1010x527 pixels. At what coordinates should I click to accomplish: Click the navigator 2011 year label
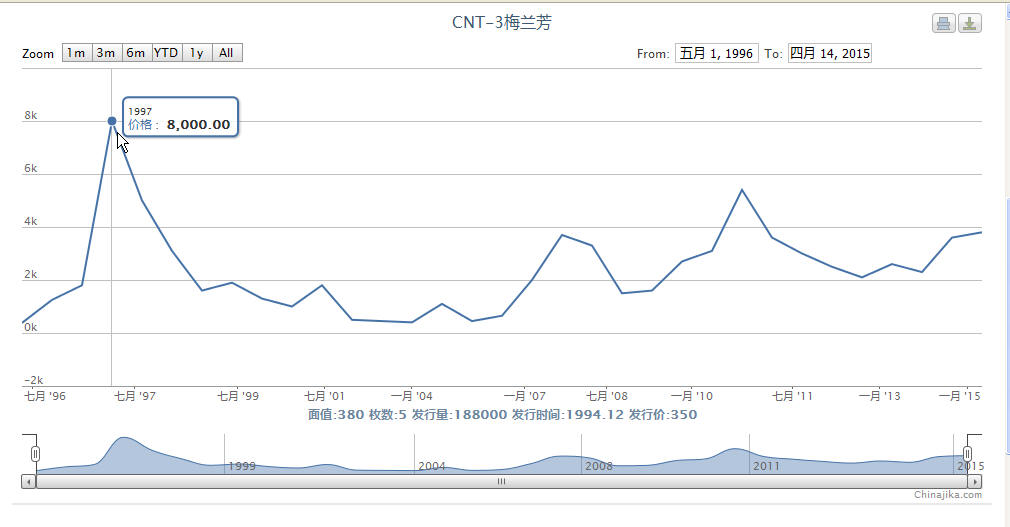click(767, 466)
